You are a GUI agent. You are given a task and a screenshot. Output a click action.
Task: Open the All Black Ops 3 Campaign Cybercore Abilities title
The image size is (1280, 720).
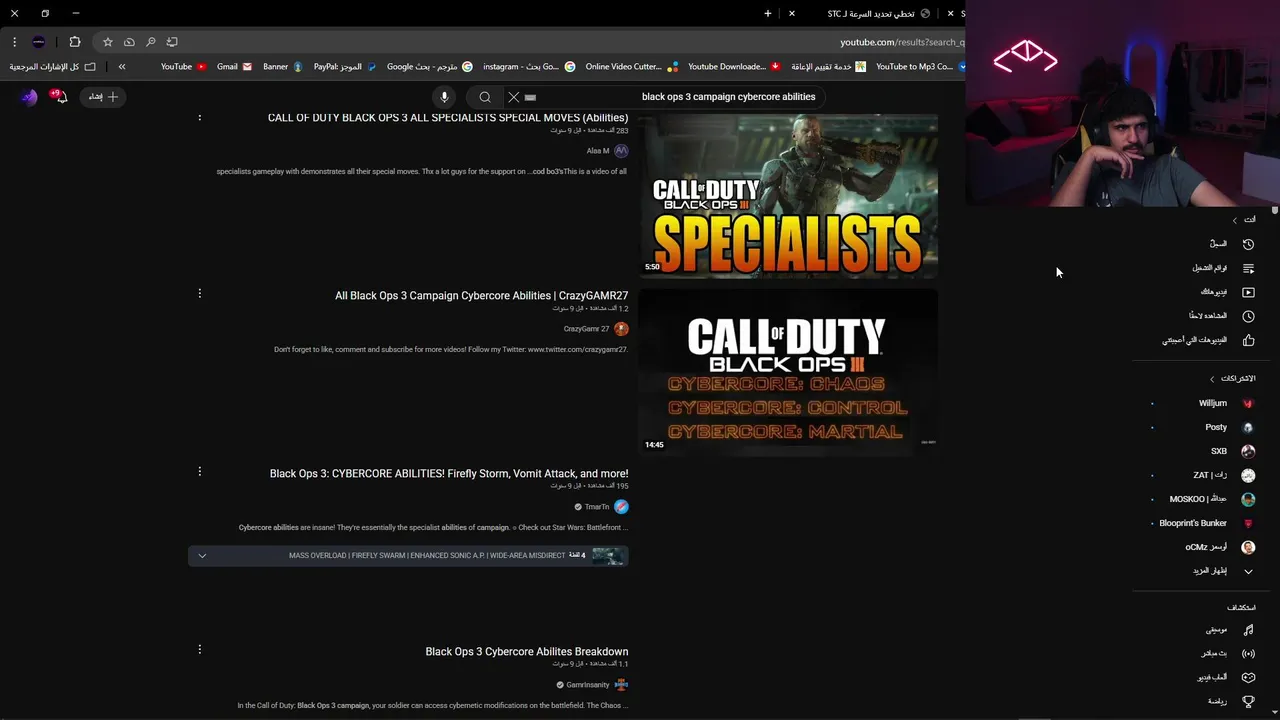click(482, 296)
